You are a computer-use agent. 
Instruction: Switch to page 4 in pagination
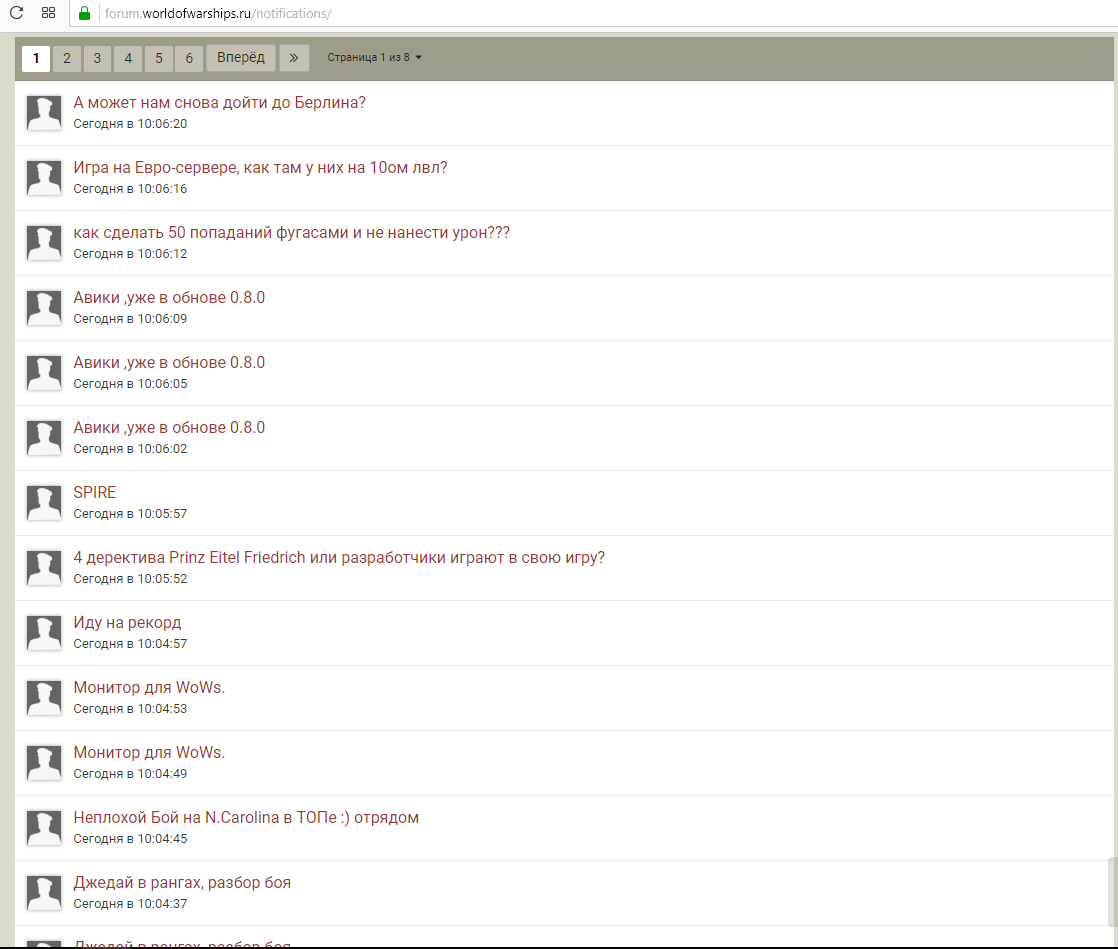point(128,58)
